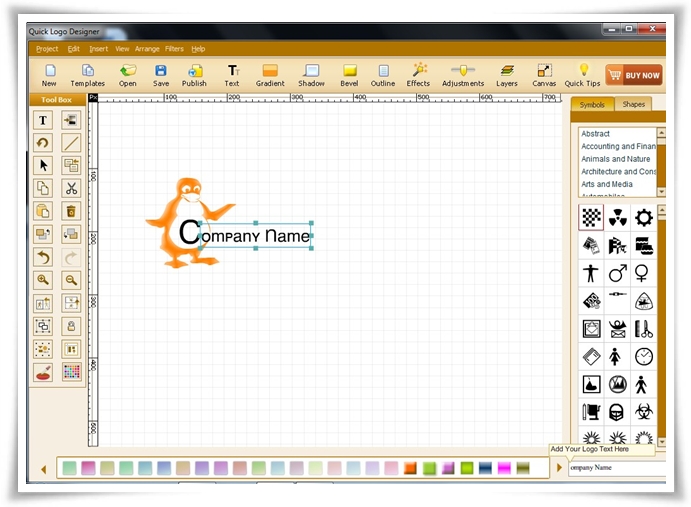The width and height of the screenshot is (691, 507).
Task: Pick the radiation trefoil symbol
Action: click(617, 217)
